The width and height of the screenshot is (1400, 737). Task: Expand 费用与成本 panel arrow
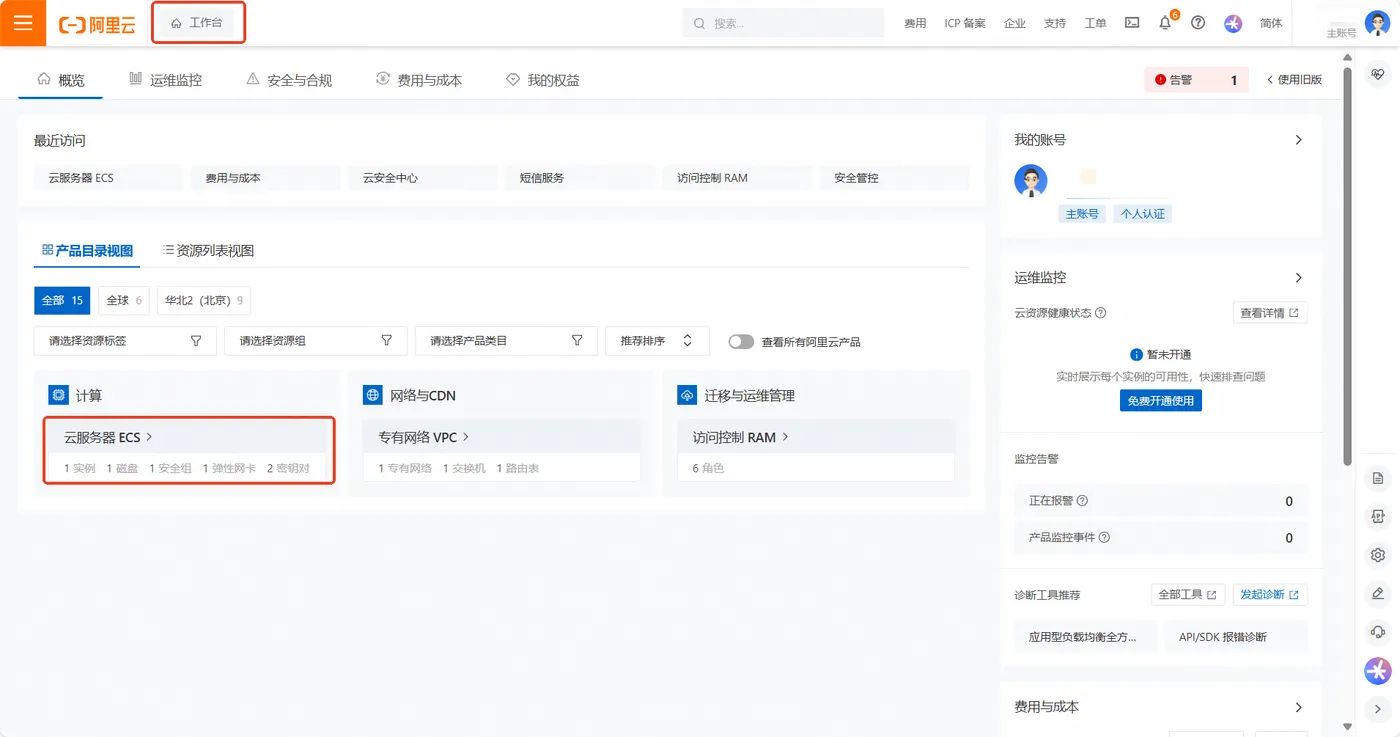(1299, 707)
